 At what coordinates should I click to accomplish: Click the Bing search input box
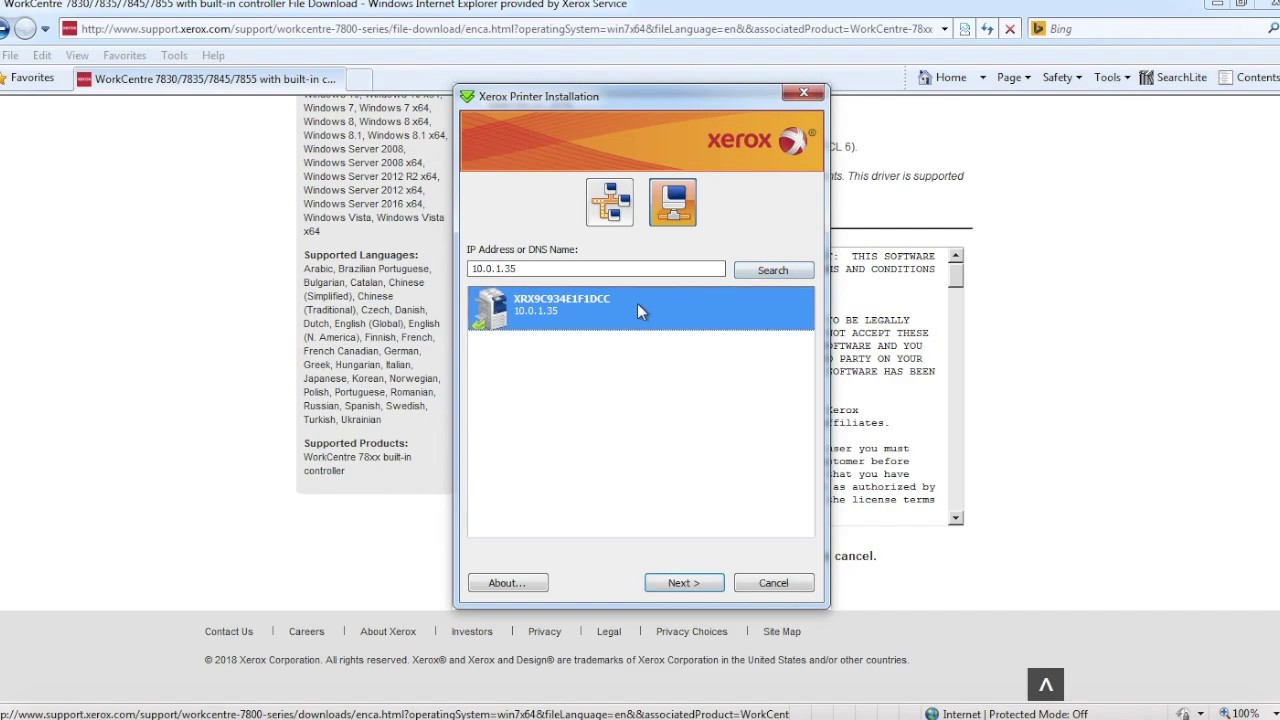[x=1155, y=29]
